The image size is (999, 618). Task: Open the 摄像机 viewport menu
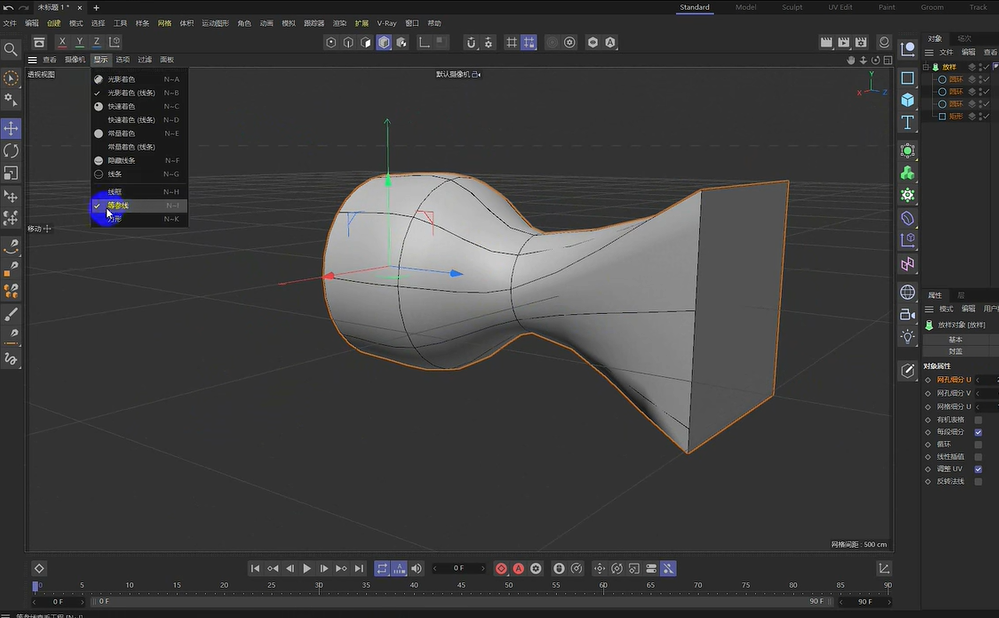[x=75, y=60]
